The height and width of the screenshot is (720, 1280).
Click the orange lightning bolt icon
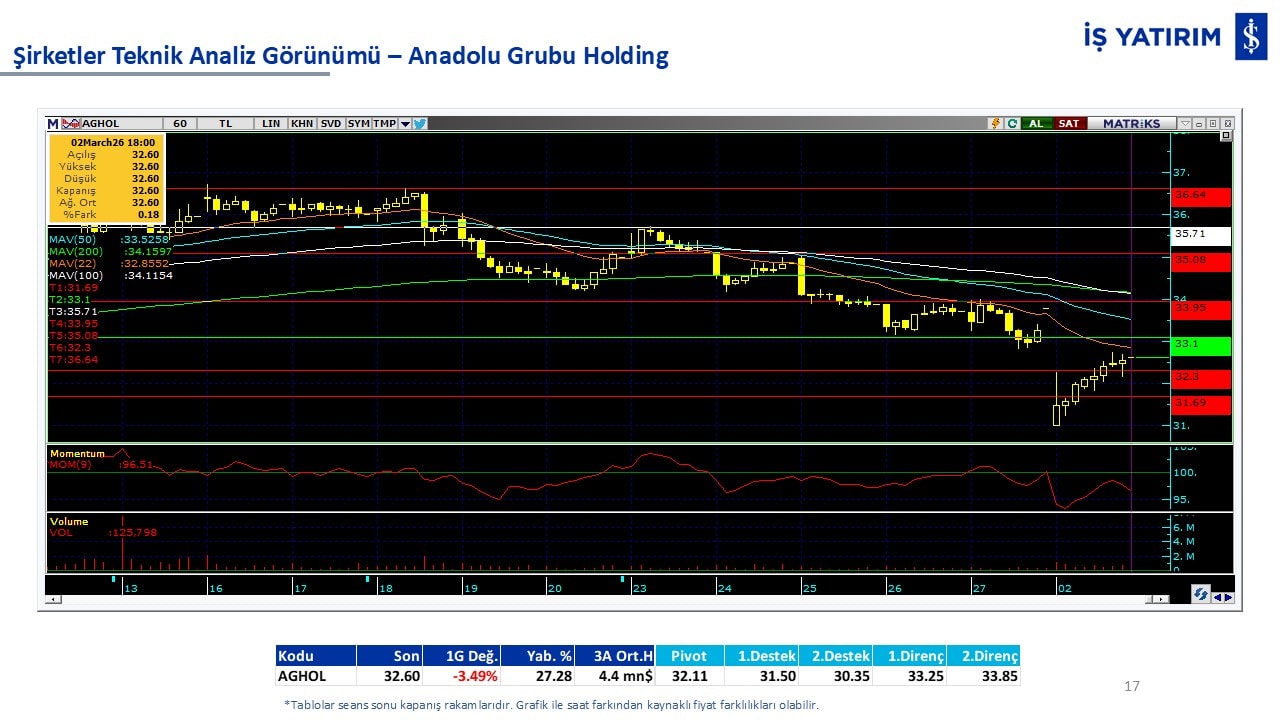tap(995, 124)
